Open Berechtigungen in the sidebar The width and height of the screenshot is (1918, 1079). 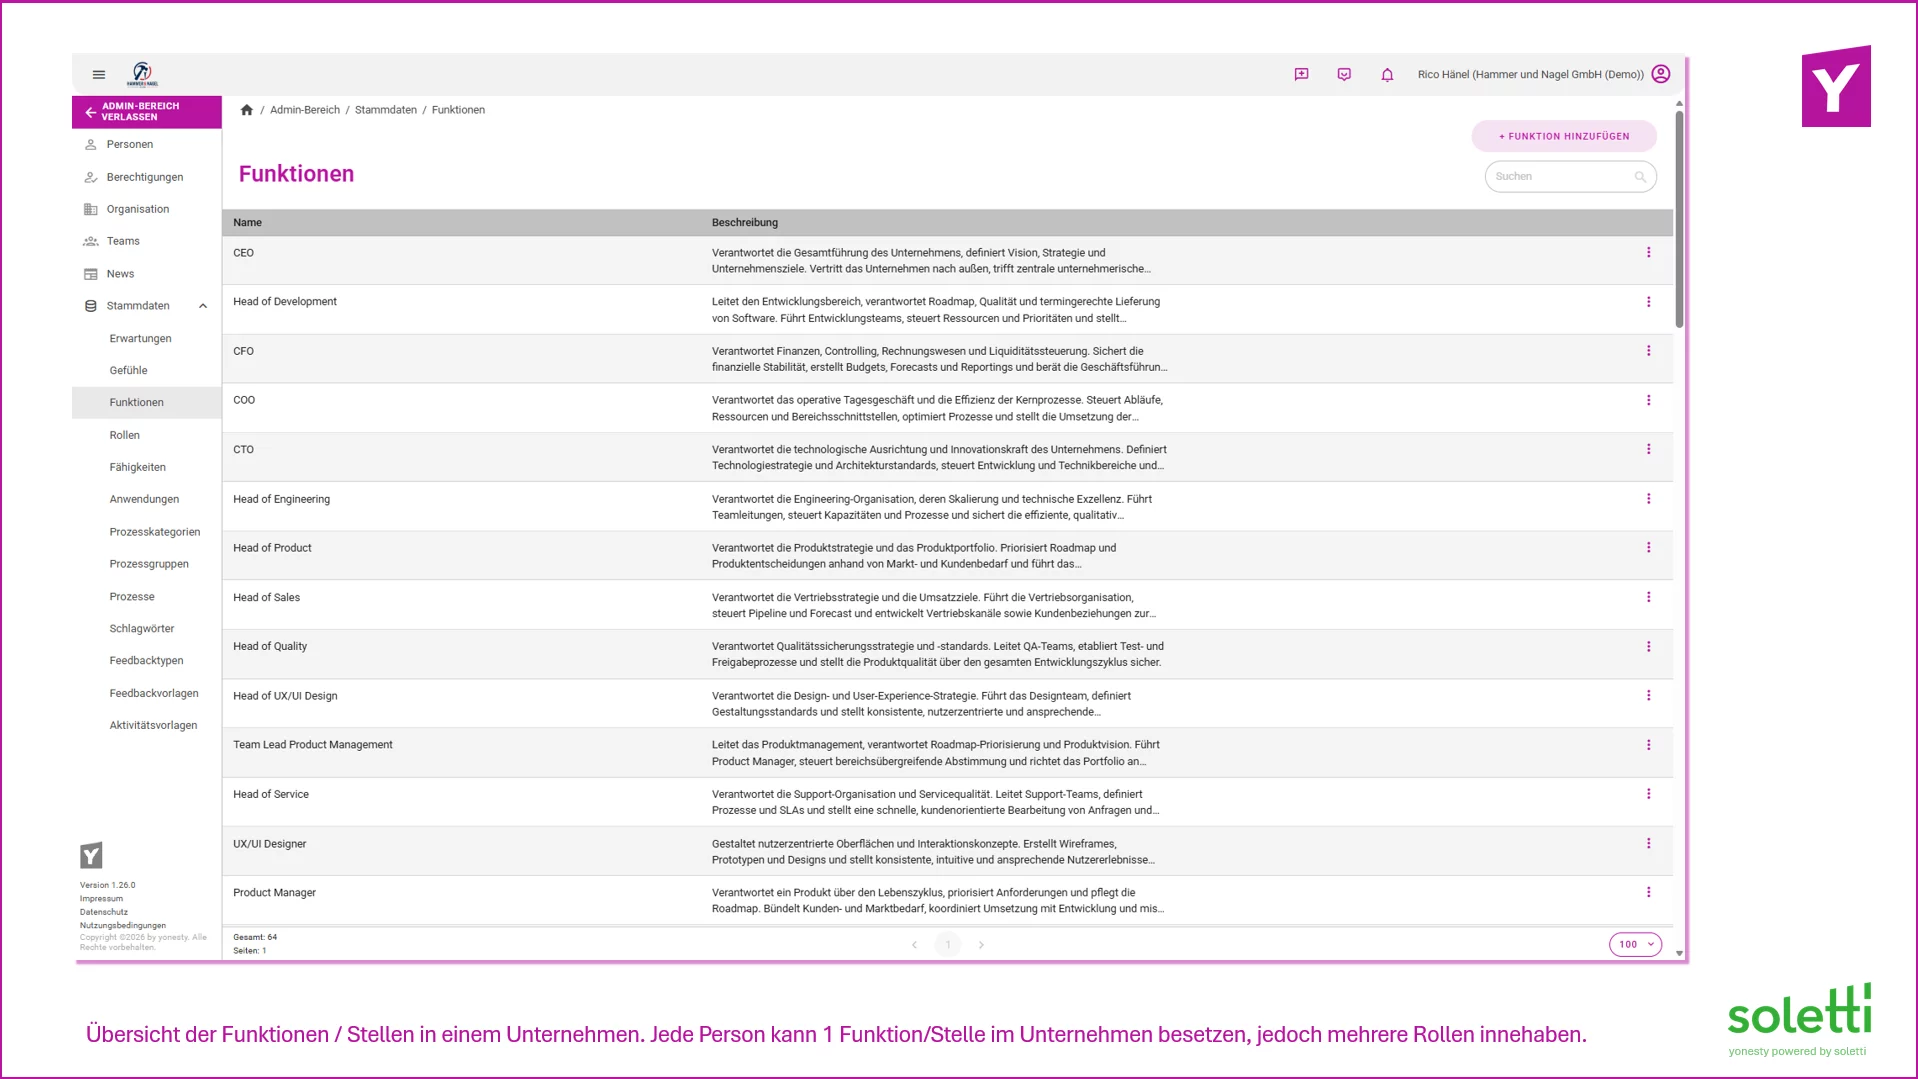pyautogui.click(x=147, y=177)
